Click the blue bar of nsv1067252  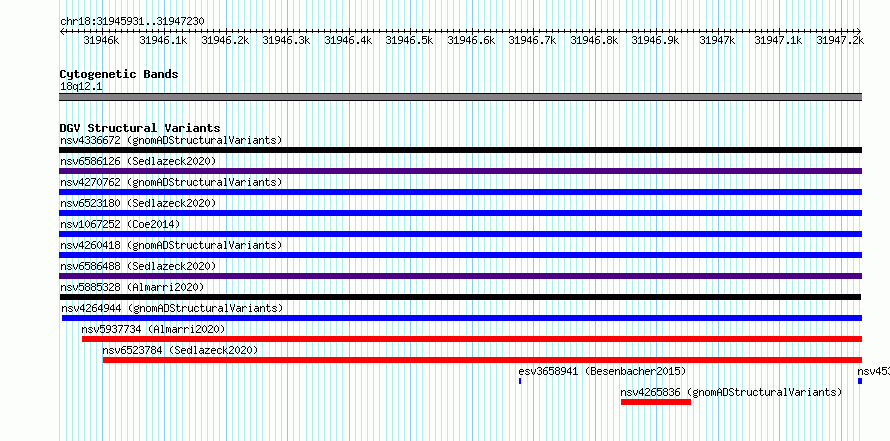click(x=460, y=234)
